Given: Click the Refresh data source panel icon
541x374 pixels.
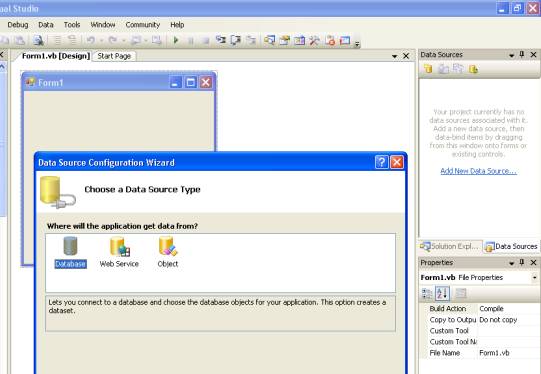Looking at the screenshot, I should 474,69.
